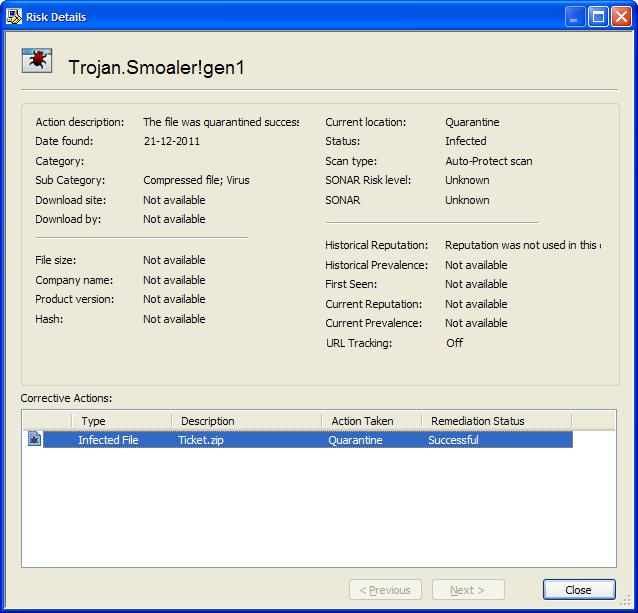Screen dimensions: 638x613
Task: Click the blank icon column header
Action: 47,421
